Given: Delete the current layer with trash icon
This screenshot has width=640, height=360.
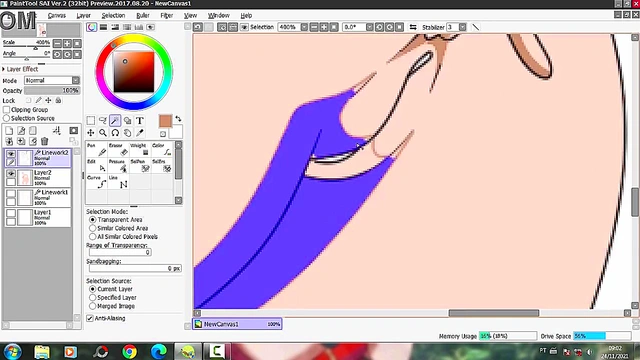Looking at the screenshot, I should coord(44,141).
